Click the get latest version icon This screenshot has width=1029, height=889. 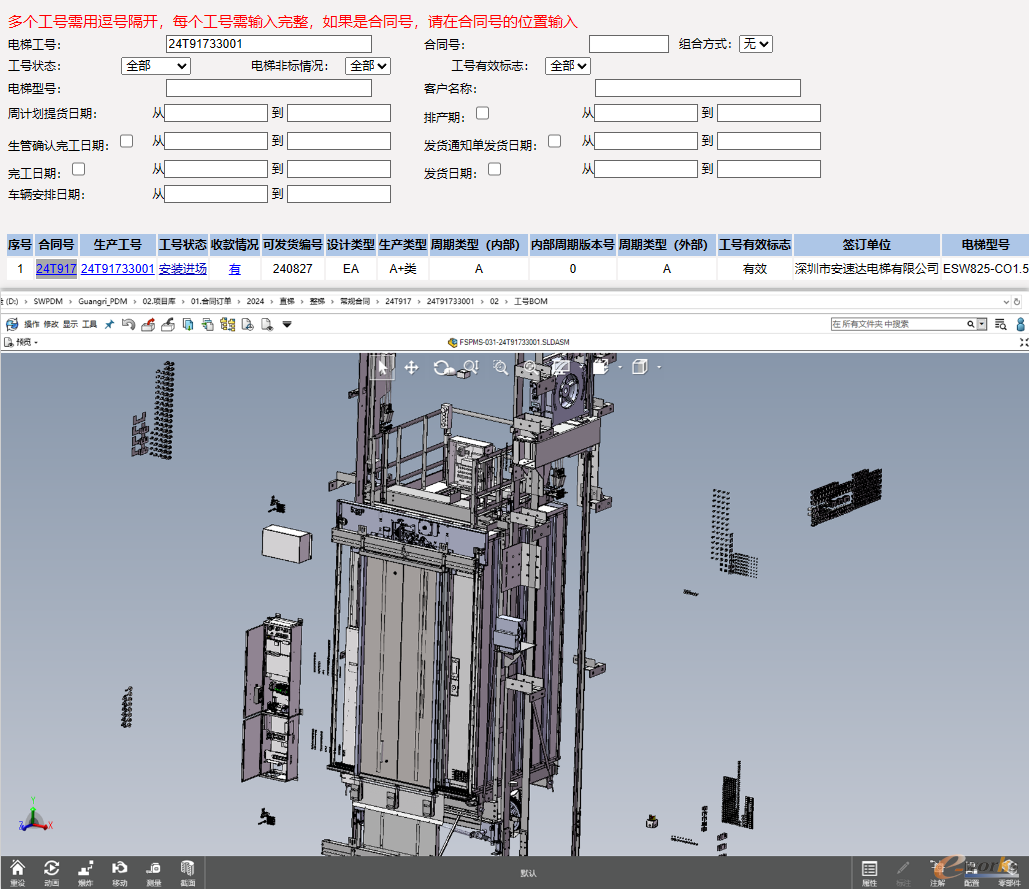pyautogui.click(x=188, y=324)
